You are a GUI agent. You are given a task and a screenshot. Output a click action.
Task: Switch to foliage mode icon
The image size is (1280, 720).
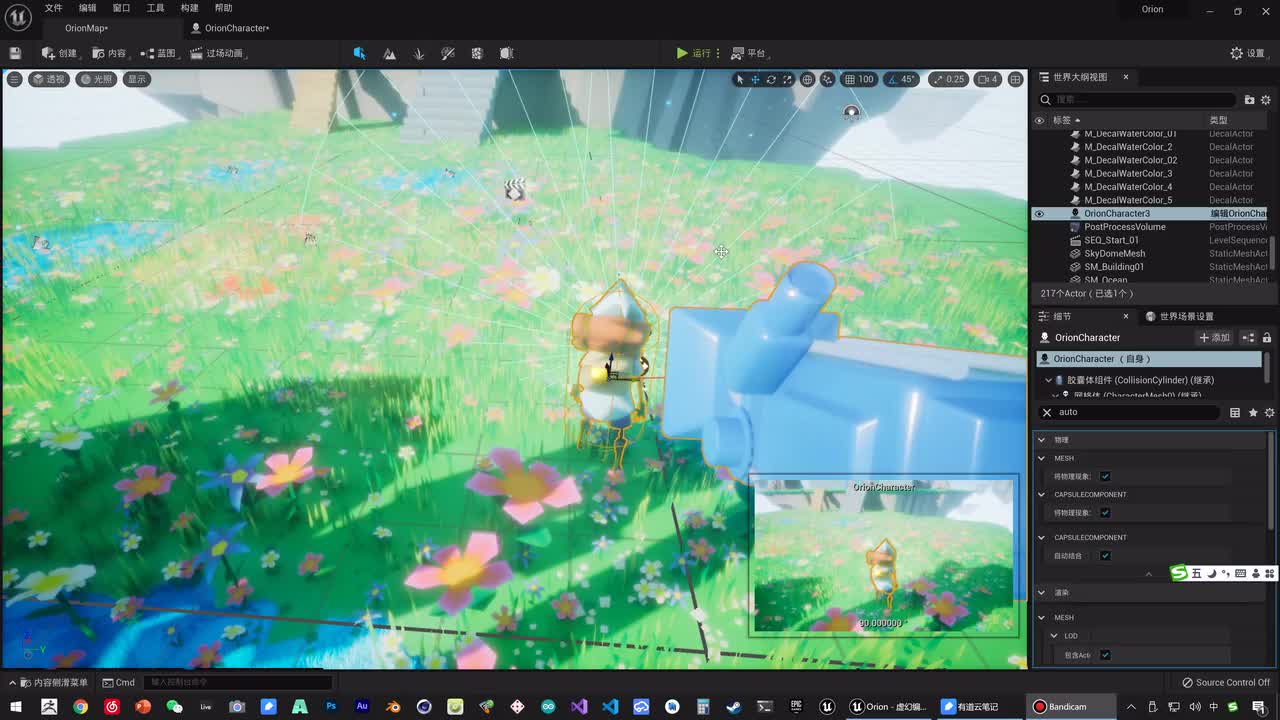click(419, 53)
